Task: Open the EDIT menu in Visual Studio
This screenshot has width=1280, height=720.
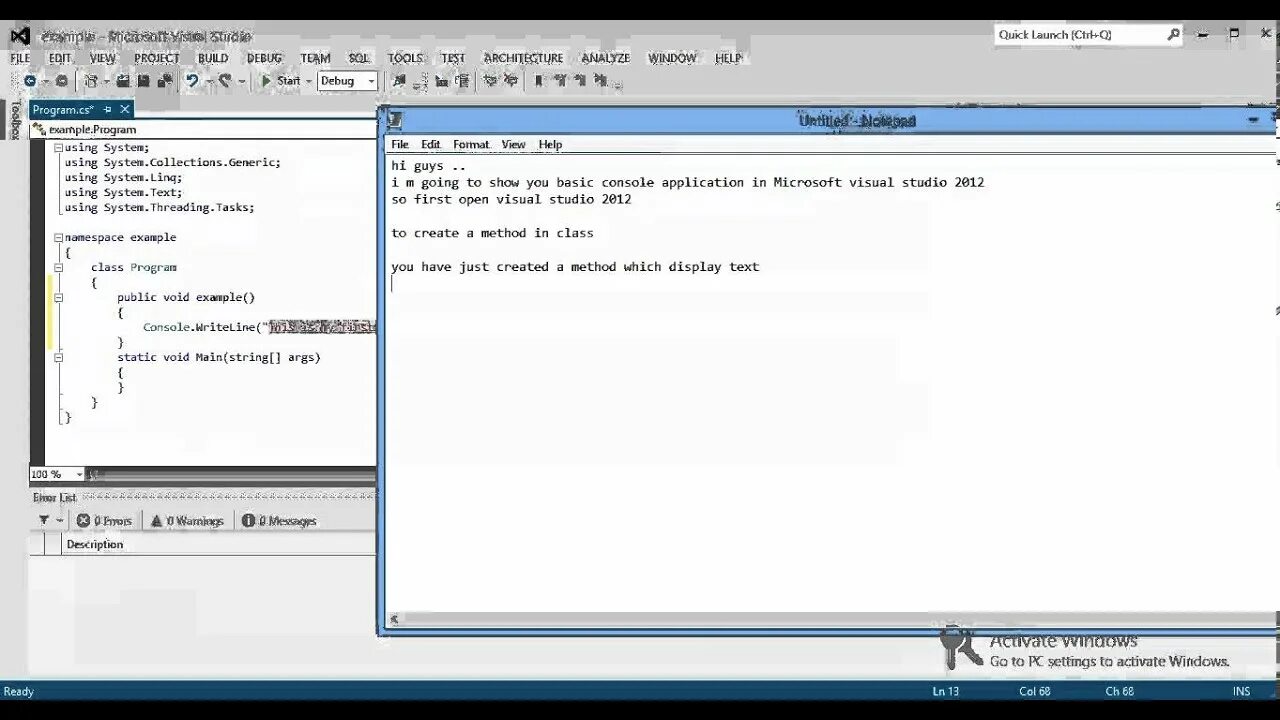Action: coord(60,58)
